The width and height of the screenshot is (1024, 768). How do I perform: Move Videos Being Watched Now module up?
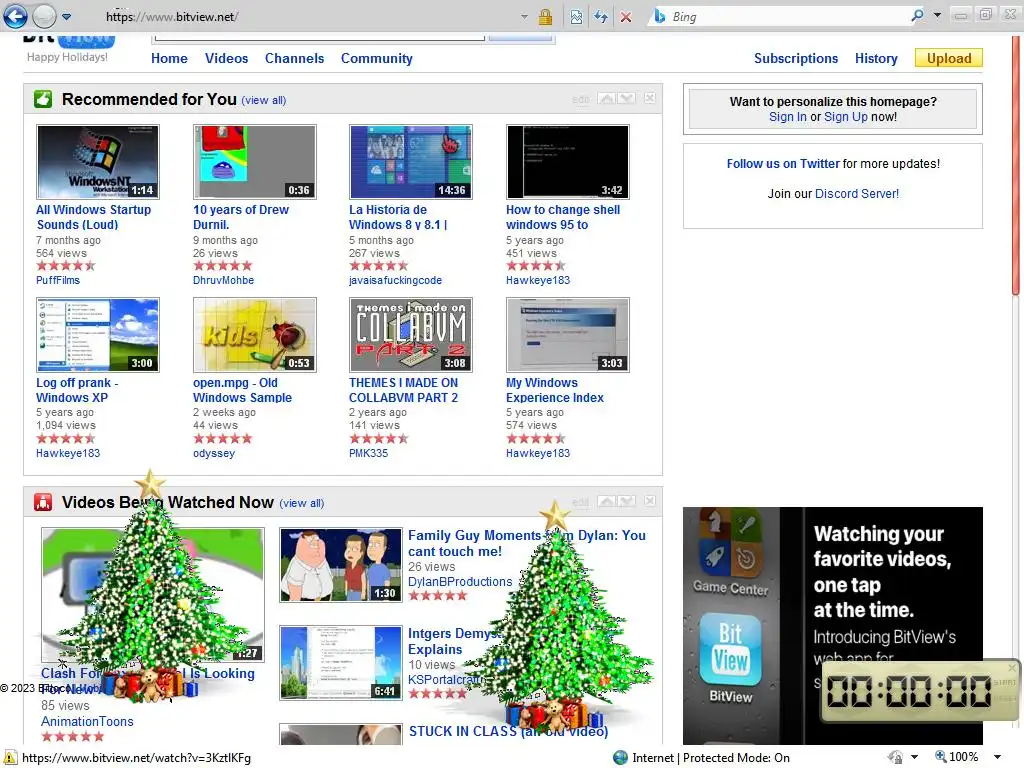(607, 501)
